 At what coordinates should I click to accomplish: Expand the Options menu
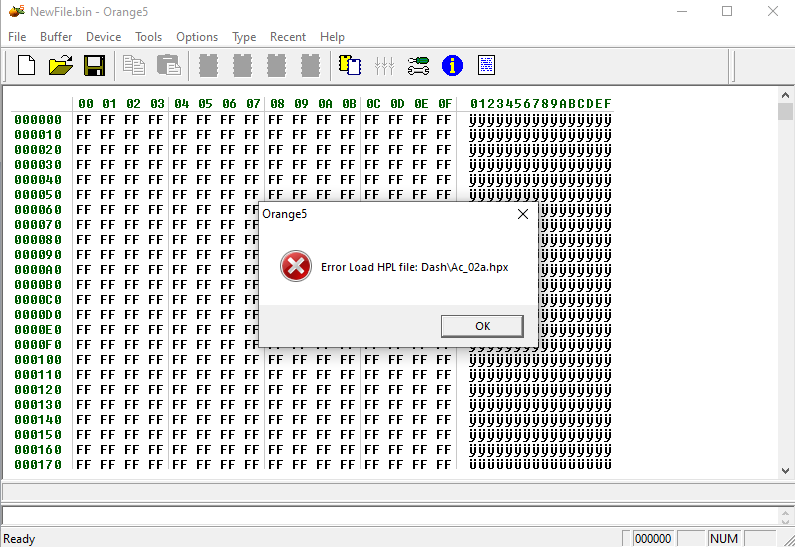click(x=197, y=37)
